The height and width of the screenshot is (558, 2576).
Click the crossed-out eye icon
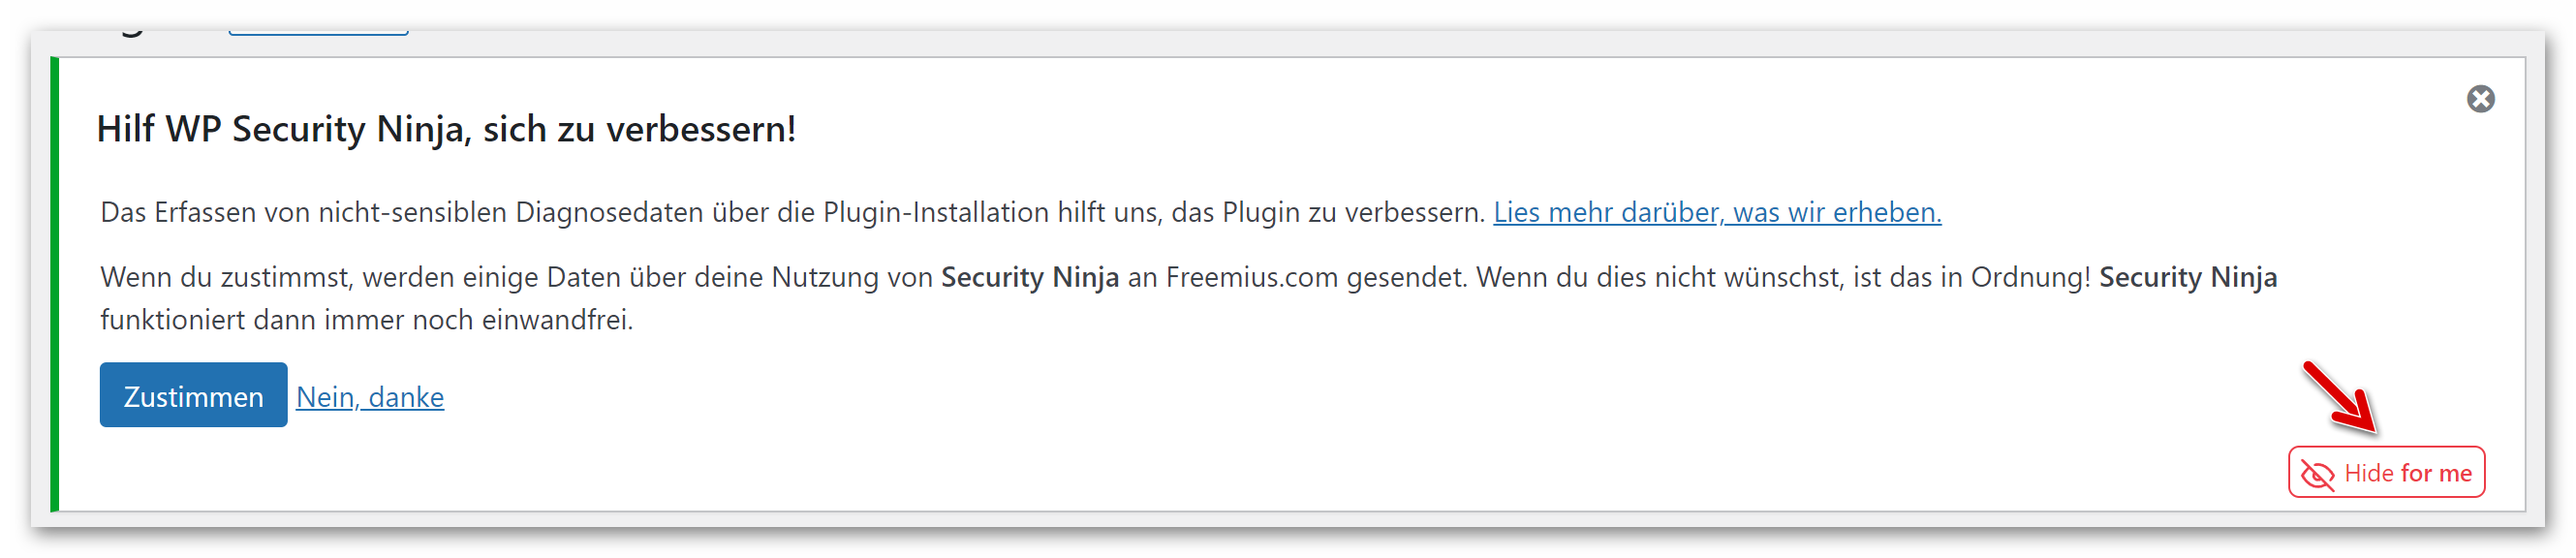click(2316, 474)
